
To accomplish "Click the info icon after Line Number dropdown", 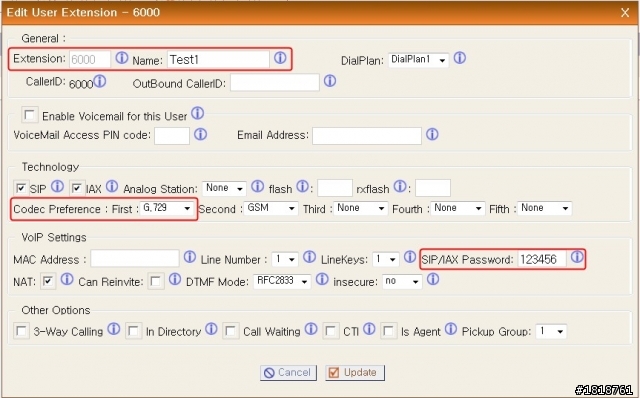I will 309,257.
